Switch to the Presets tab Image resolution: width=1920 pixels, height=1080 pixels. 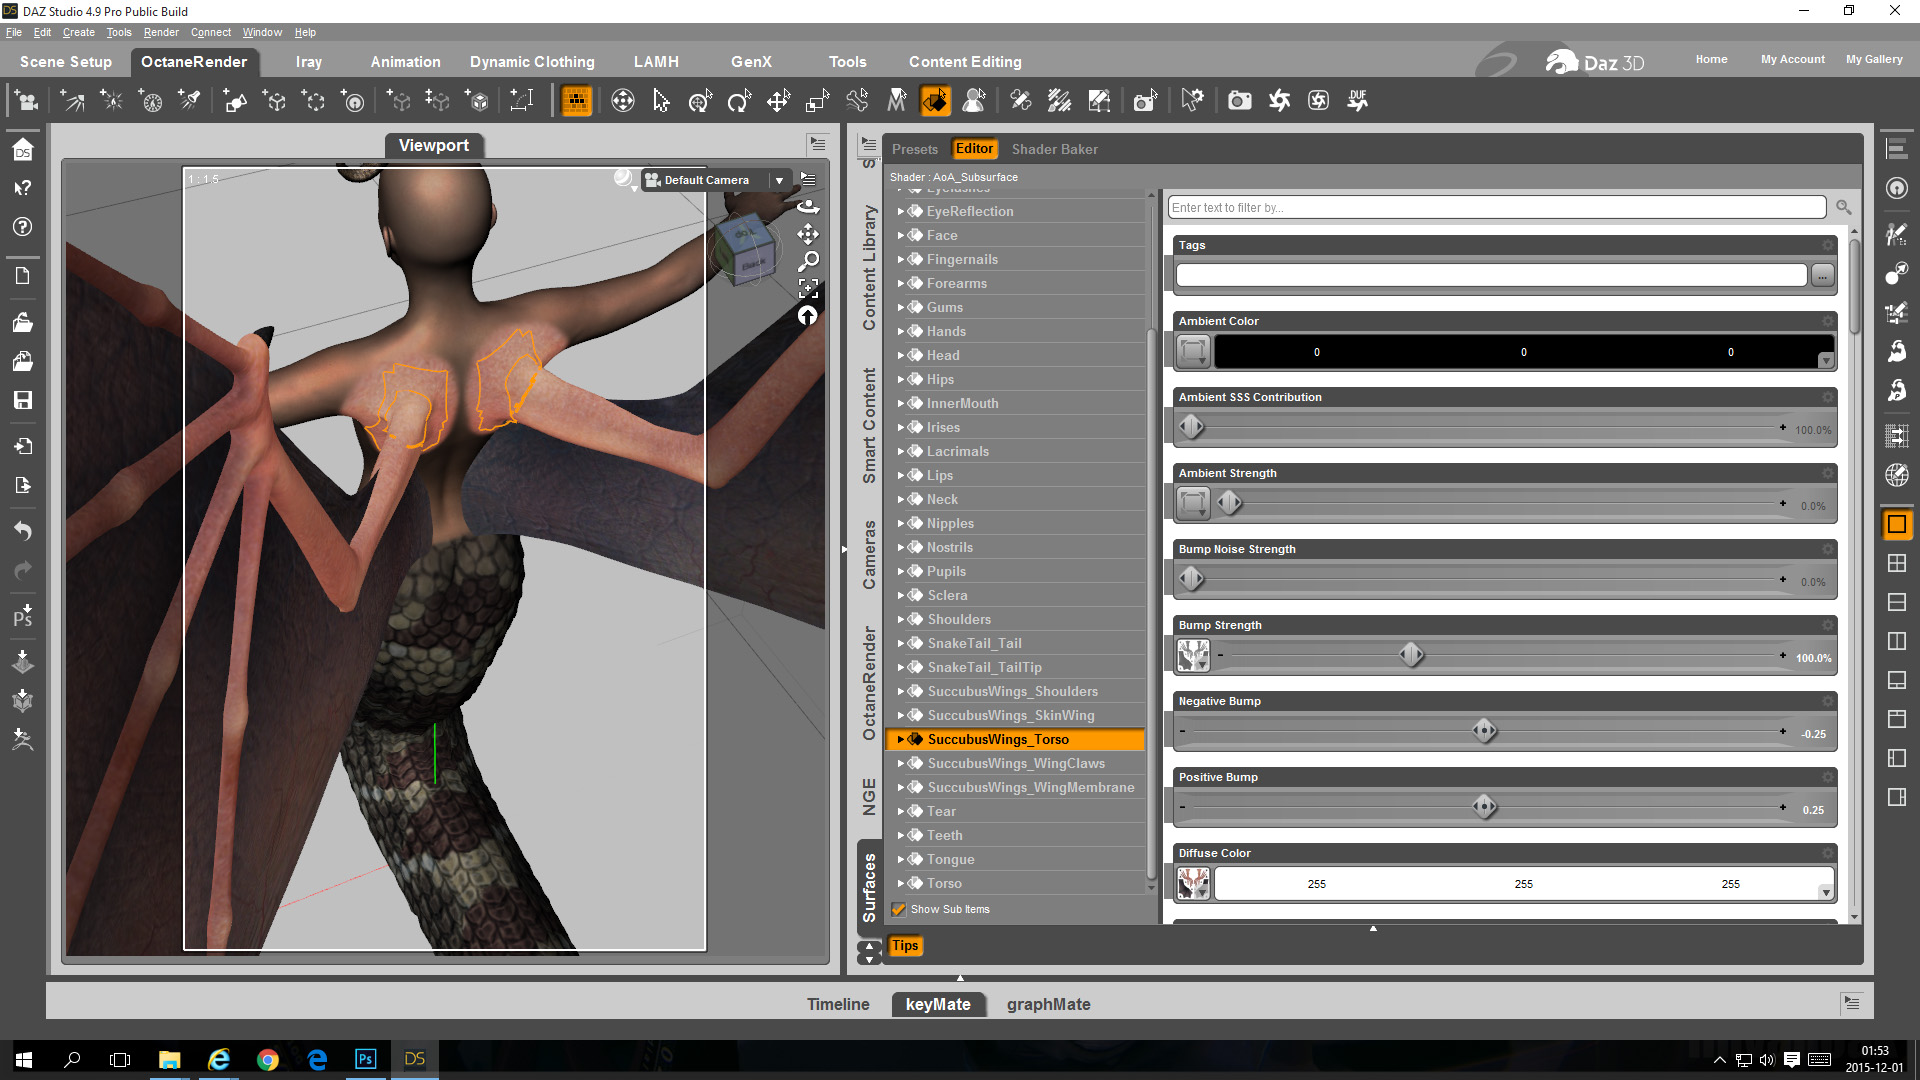[915, 149]
